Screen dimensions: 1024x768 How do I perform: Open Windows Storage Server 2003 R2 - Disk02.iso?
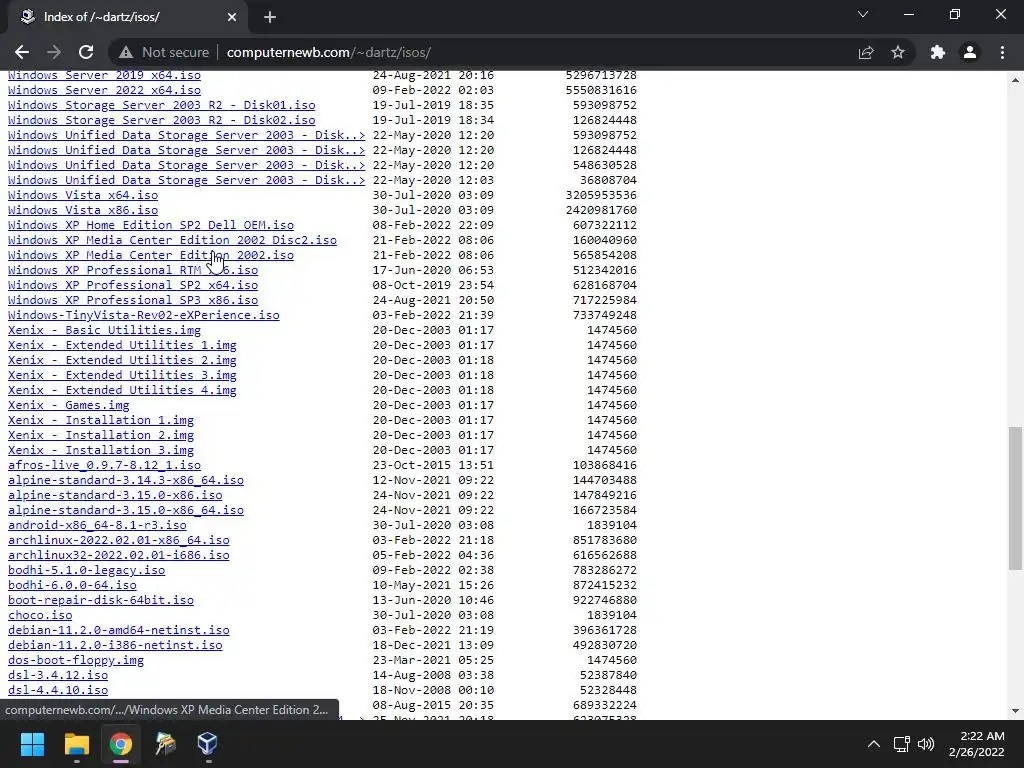tap(161, 120)
